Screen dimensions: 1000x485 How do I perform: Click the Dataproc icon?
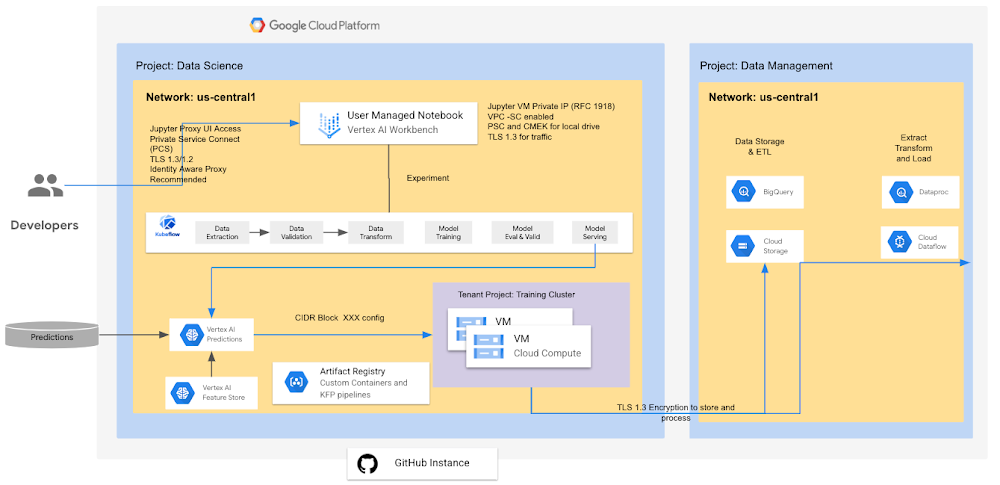[901, 191]
